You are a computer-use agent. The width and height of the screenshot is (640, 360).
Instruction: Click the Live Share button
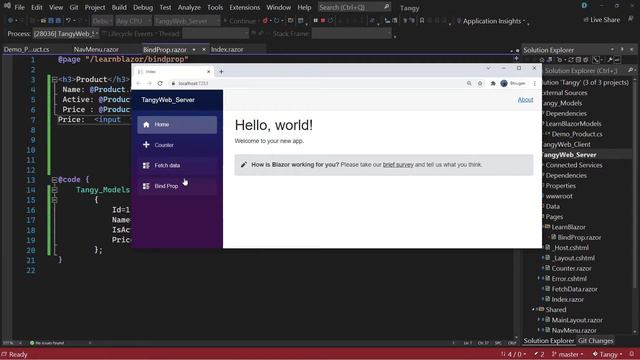pyautogui.click(x=602, y=20)
